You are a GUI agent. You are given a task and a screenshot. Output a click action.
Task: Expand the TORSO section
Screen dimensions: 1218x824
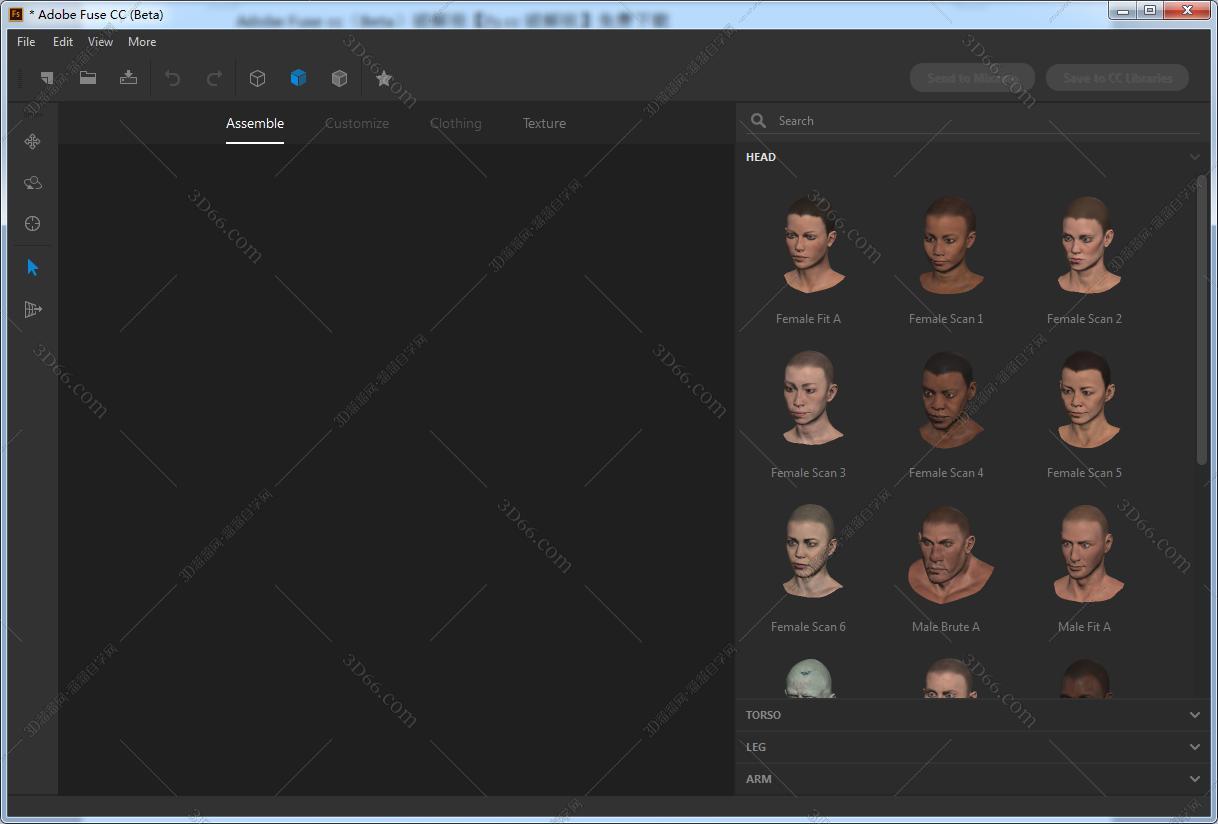[x=972, y=715]
